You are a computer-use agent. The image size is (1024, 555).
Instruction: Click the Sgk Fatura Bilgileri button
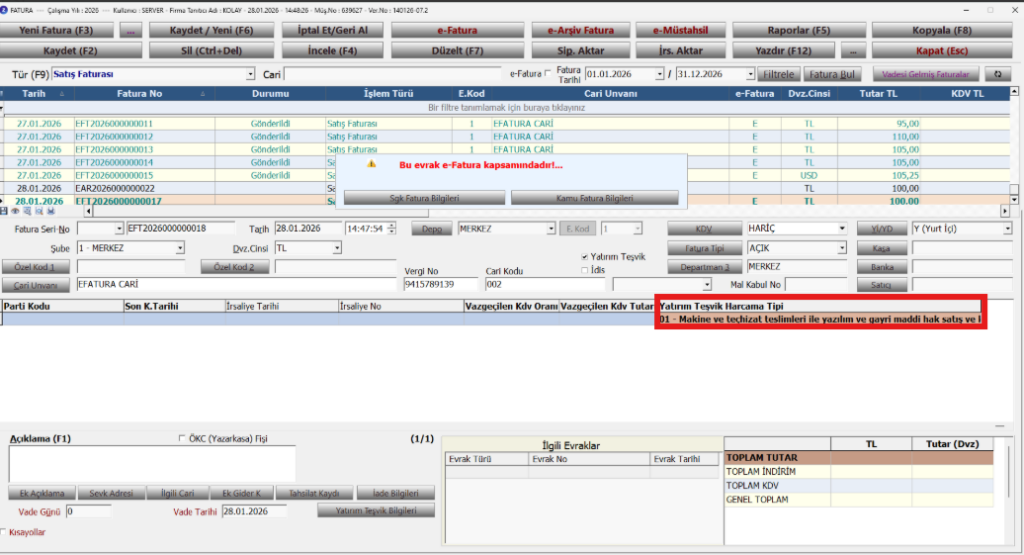coord(424,198)
